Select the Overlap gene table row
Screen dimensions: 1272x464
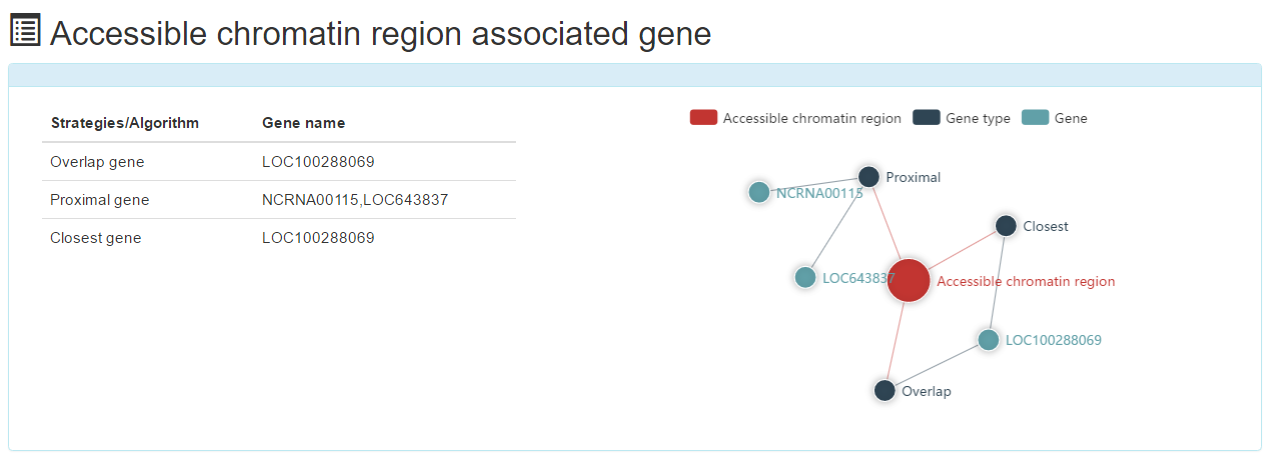(x=279, y=162)
